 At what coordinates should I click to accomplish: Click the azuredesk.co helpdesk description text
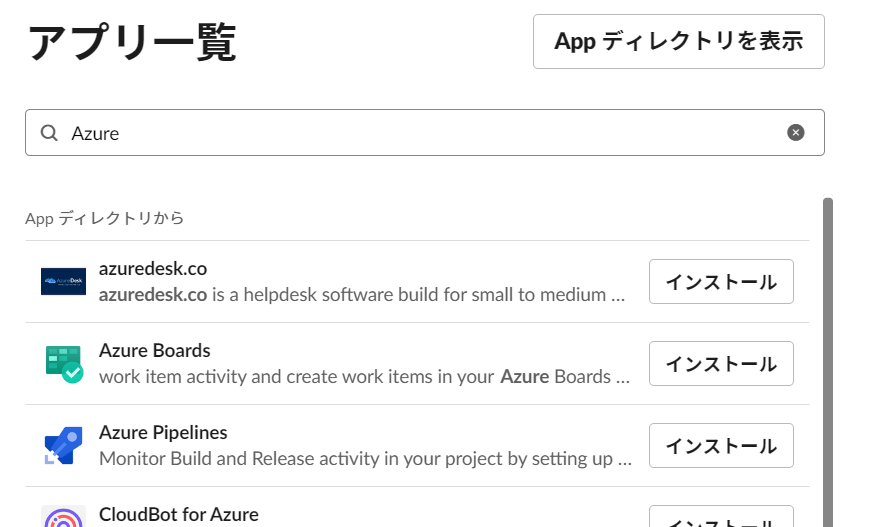click(362, 295)
